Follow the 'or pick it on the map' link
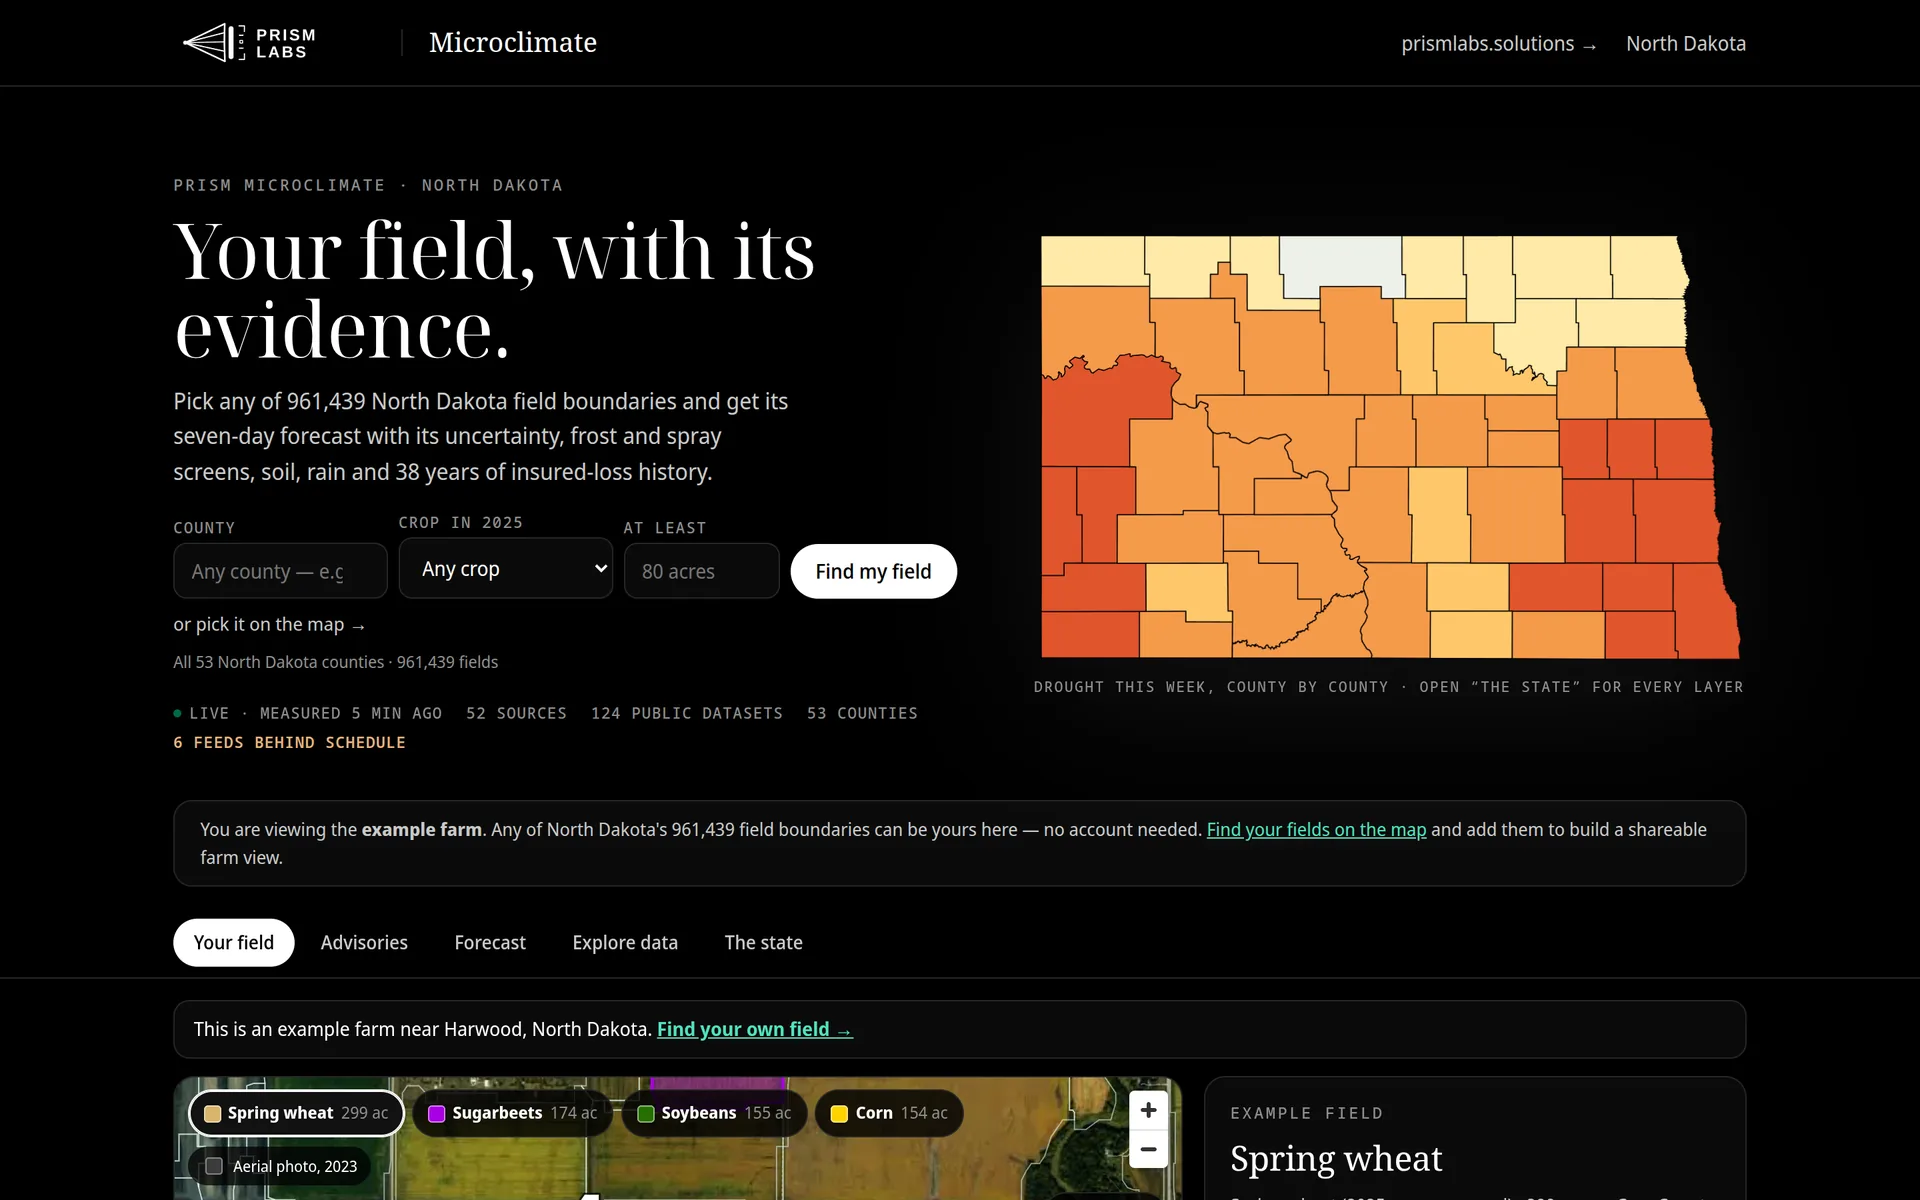 [270, 624]
